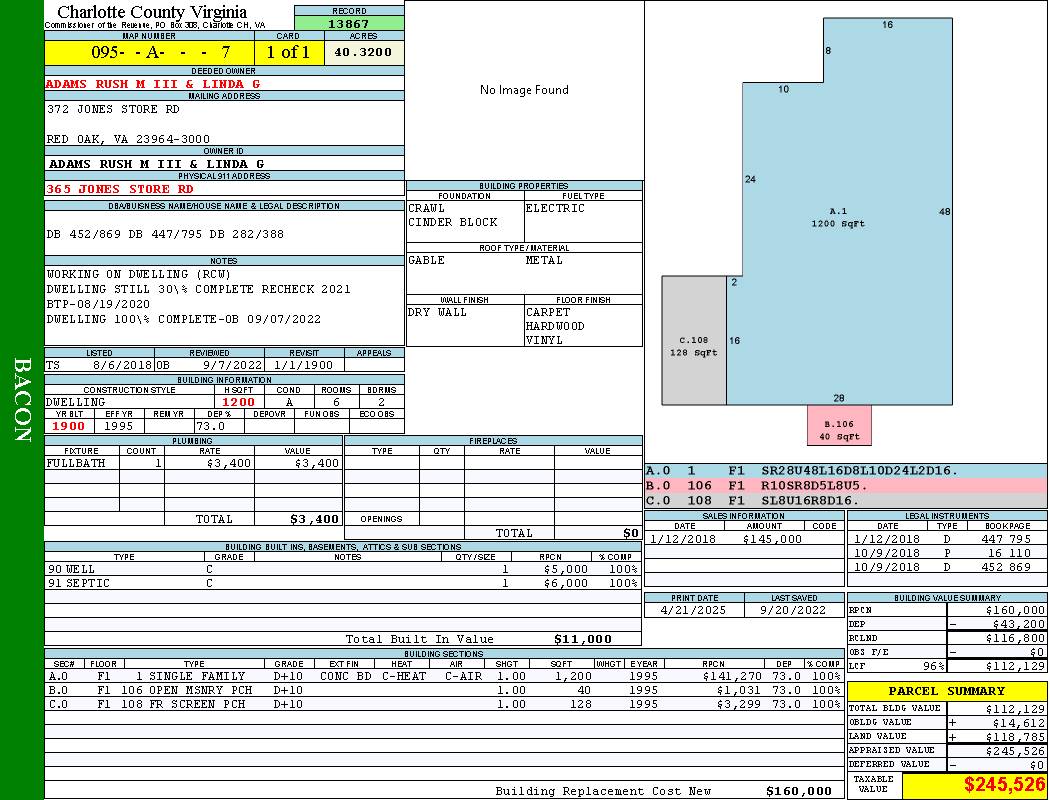Select the 447 795 legal instrument book page

1005,539
